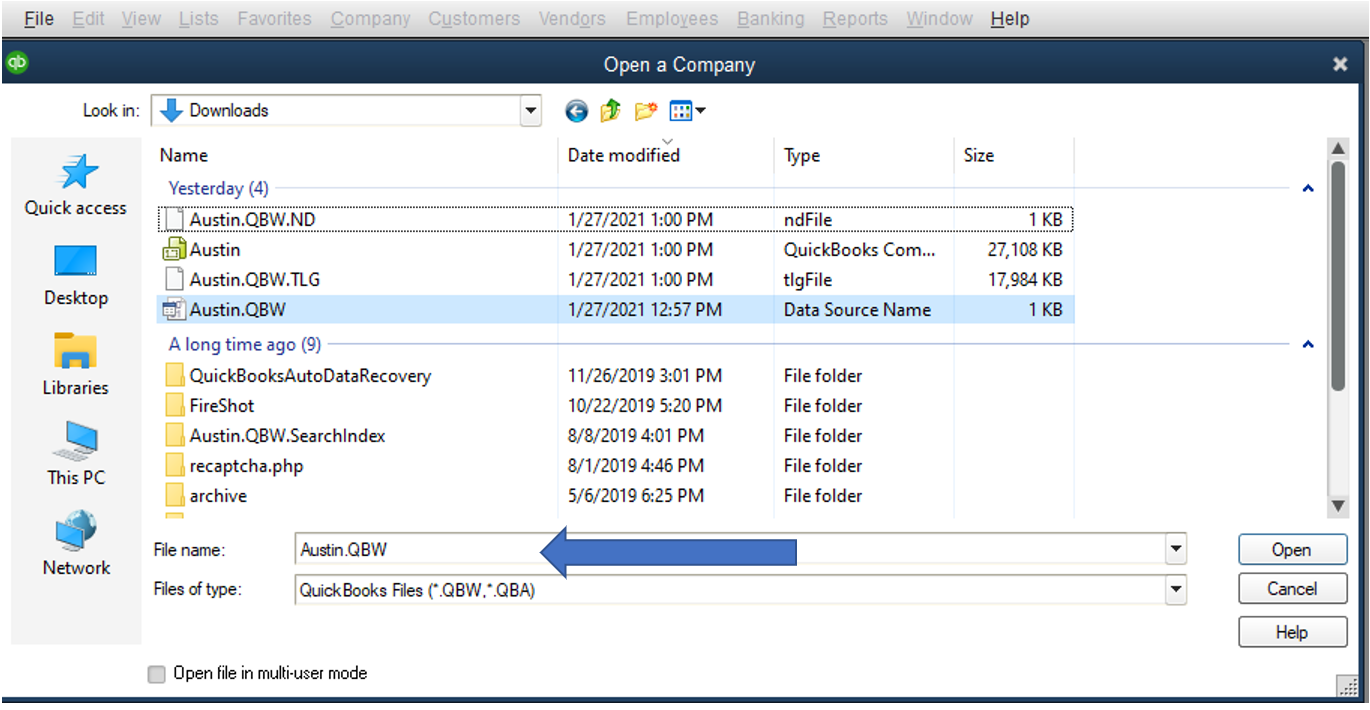Screen dimensions: 1370x710
Task: Click the QuickBooks logo icon in title bar
Action: coord(17,63)
